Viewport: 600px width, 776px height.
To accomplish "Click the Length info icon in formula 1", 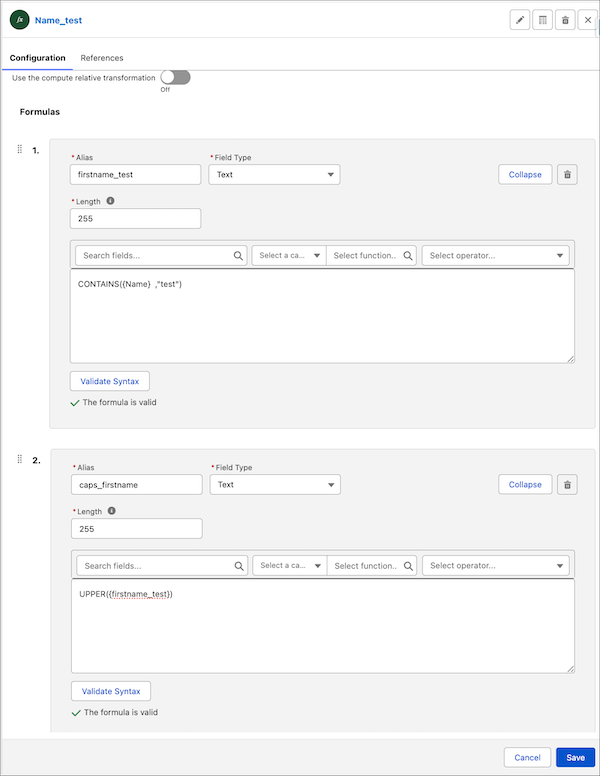I will point(110,201).
